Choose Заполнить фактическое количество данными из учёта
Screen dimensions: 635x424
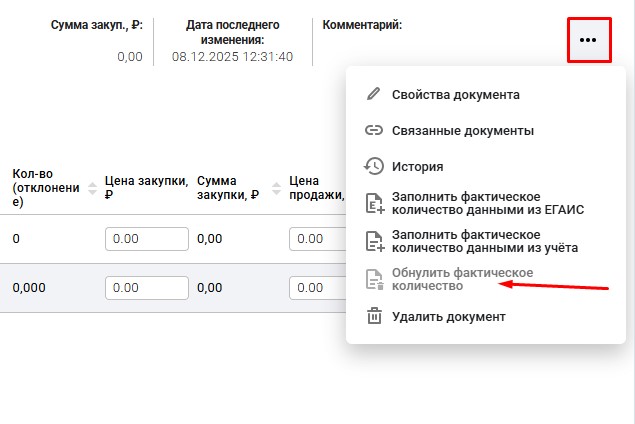point(485,241)
